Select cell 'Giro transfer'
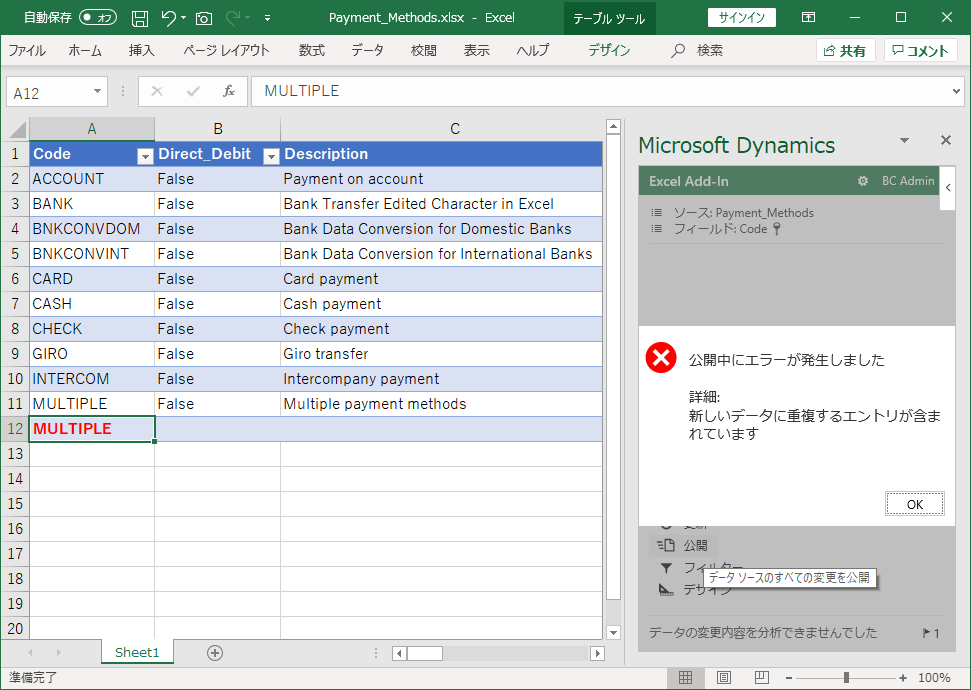The width and height of the screenshot is (971, 690). [x=441, y=354]
